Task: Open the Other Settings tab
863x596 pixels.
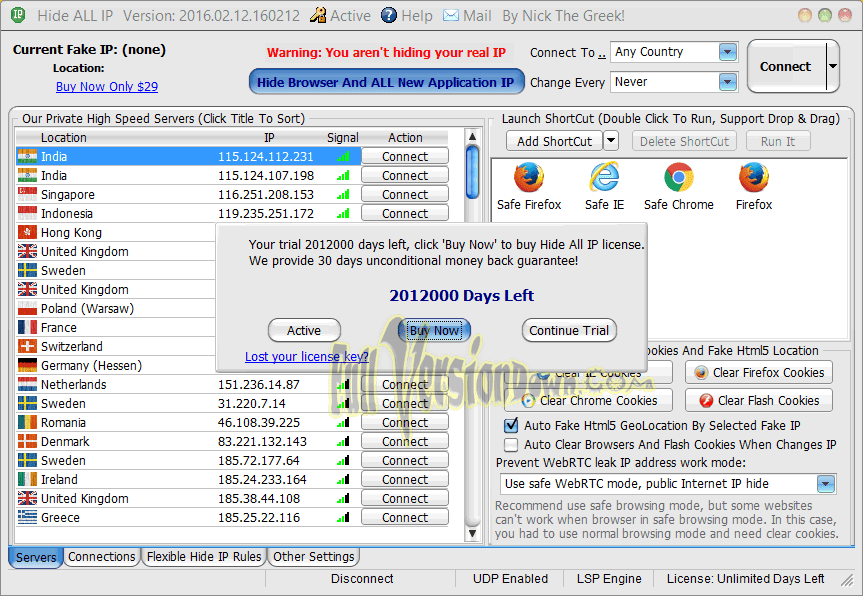Action: [314, 557]
